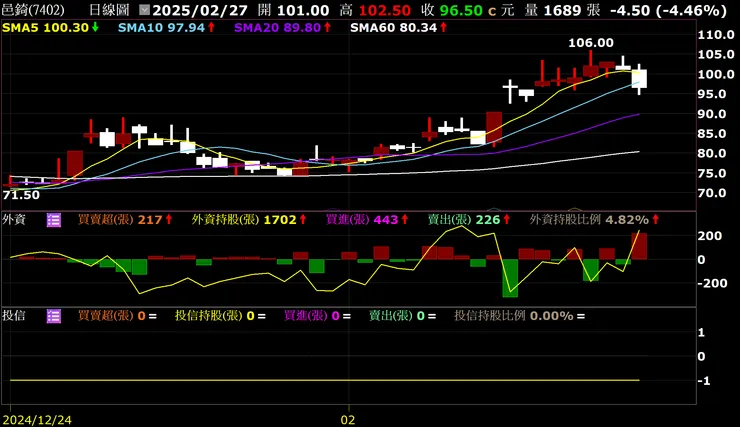The width and height of the screenshot is (740, 427).
Task: Click the SMA20 89.80 indicator label
Action: (283, 28)
